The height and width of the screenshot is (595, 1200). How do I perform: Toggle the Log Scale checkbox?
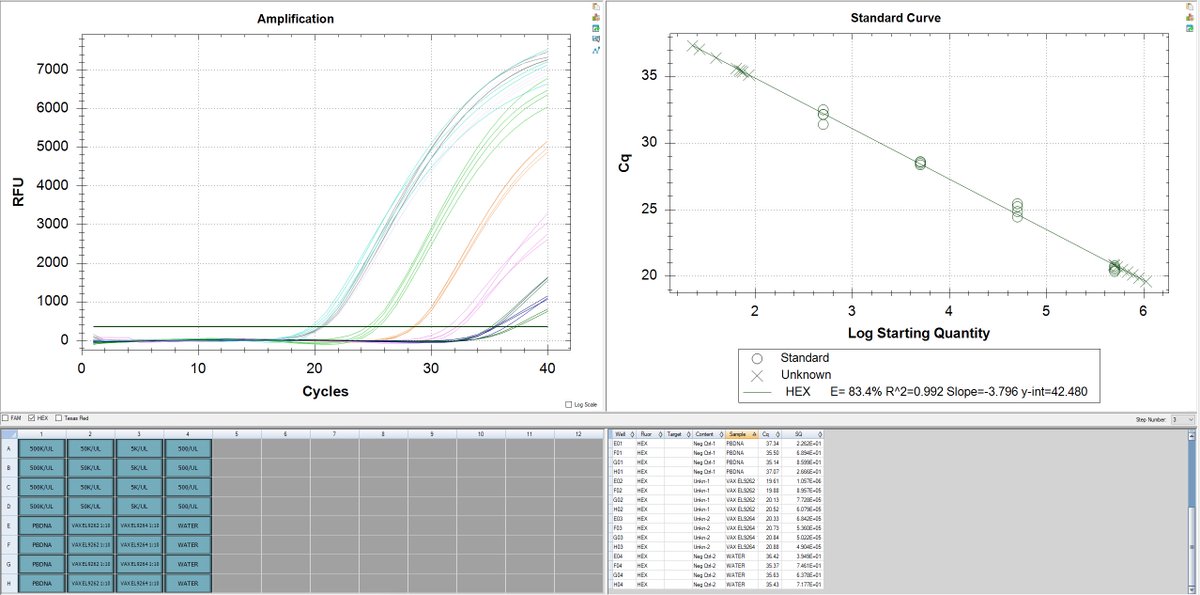(x=569, y=404)
